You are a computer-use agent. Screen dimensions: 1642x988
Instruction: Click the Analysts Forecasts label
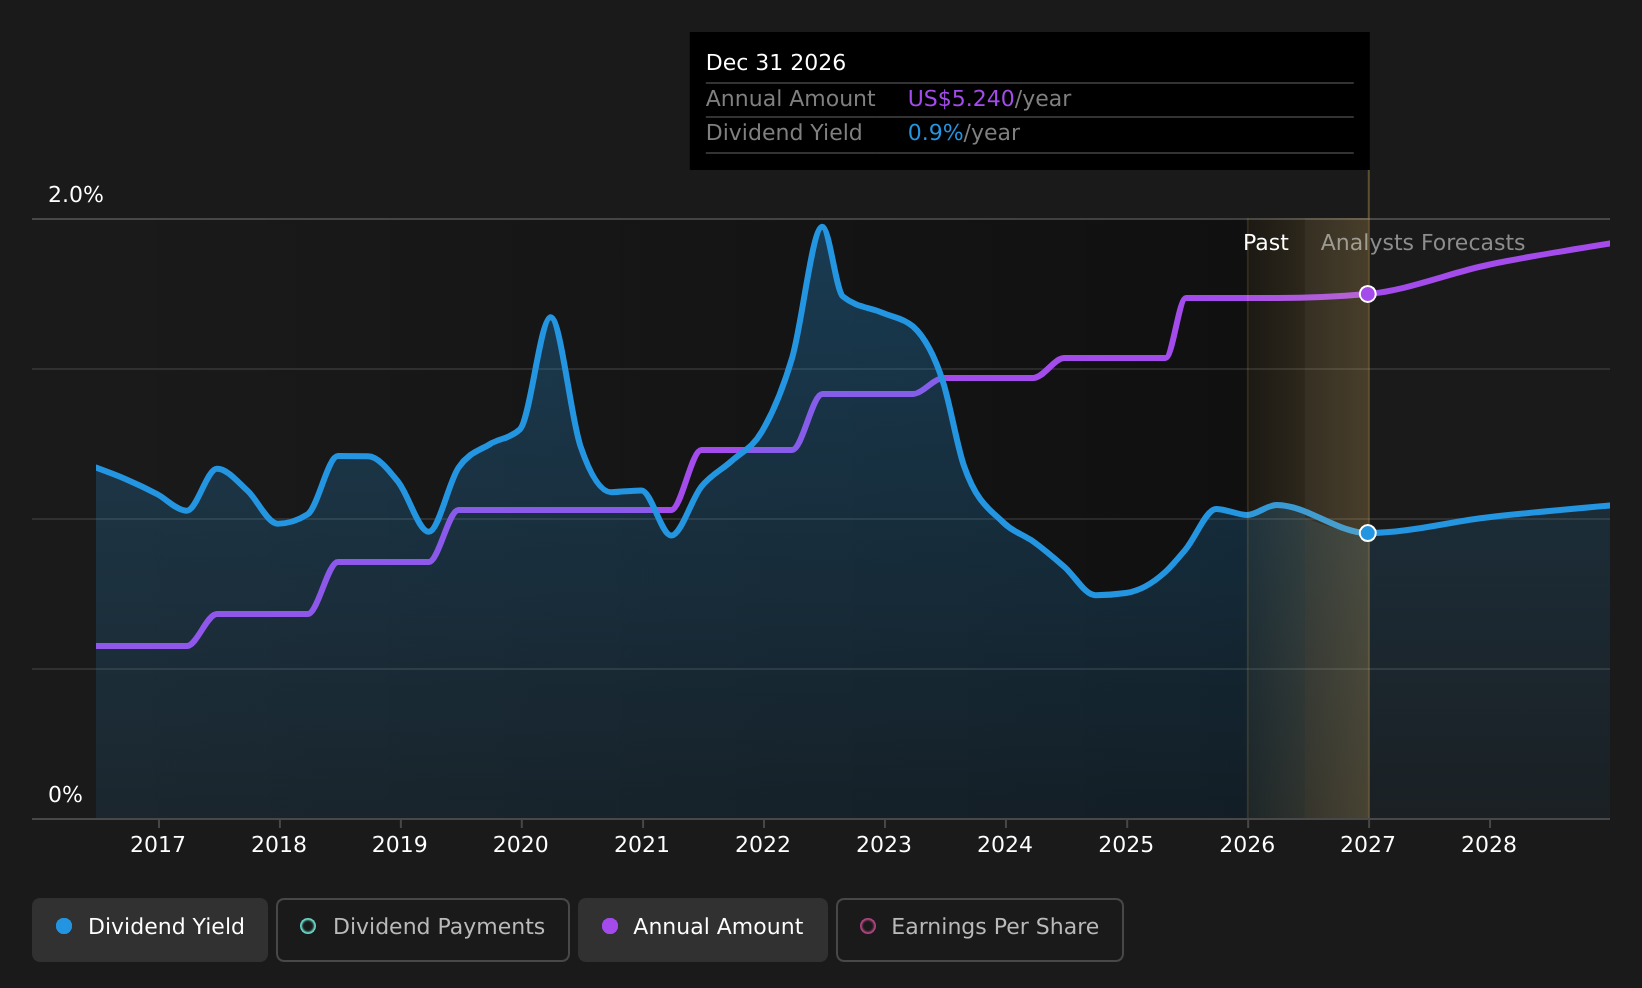coord(1423,243)
